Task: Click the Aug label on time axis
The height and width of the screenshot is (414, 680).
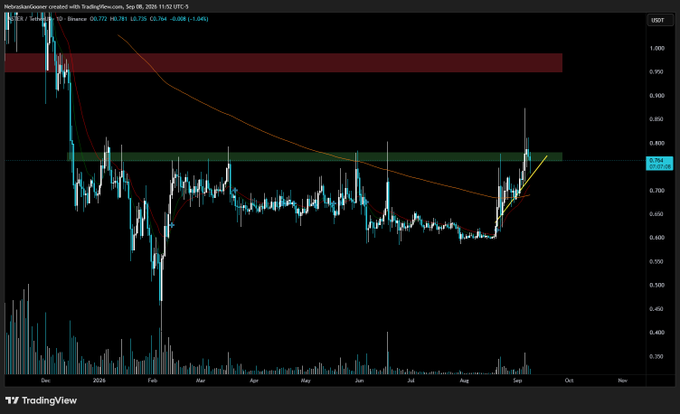Action: pos(464,381)
